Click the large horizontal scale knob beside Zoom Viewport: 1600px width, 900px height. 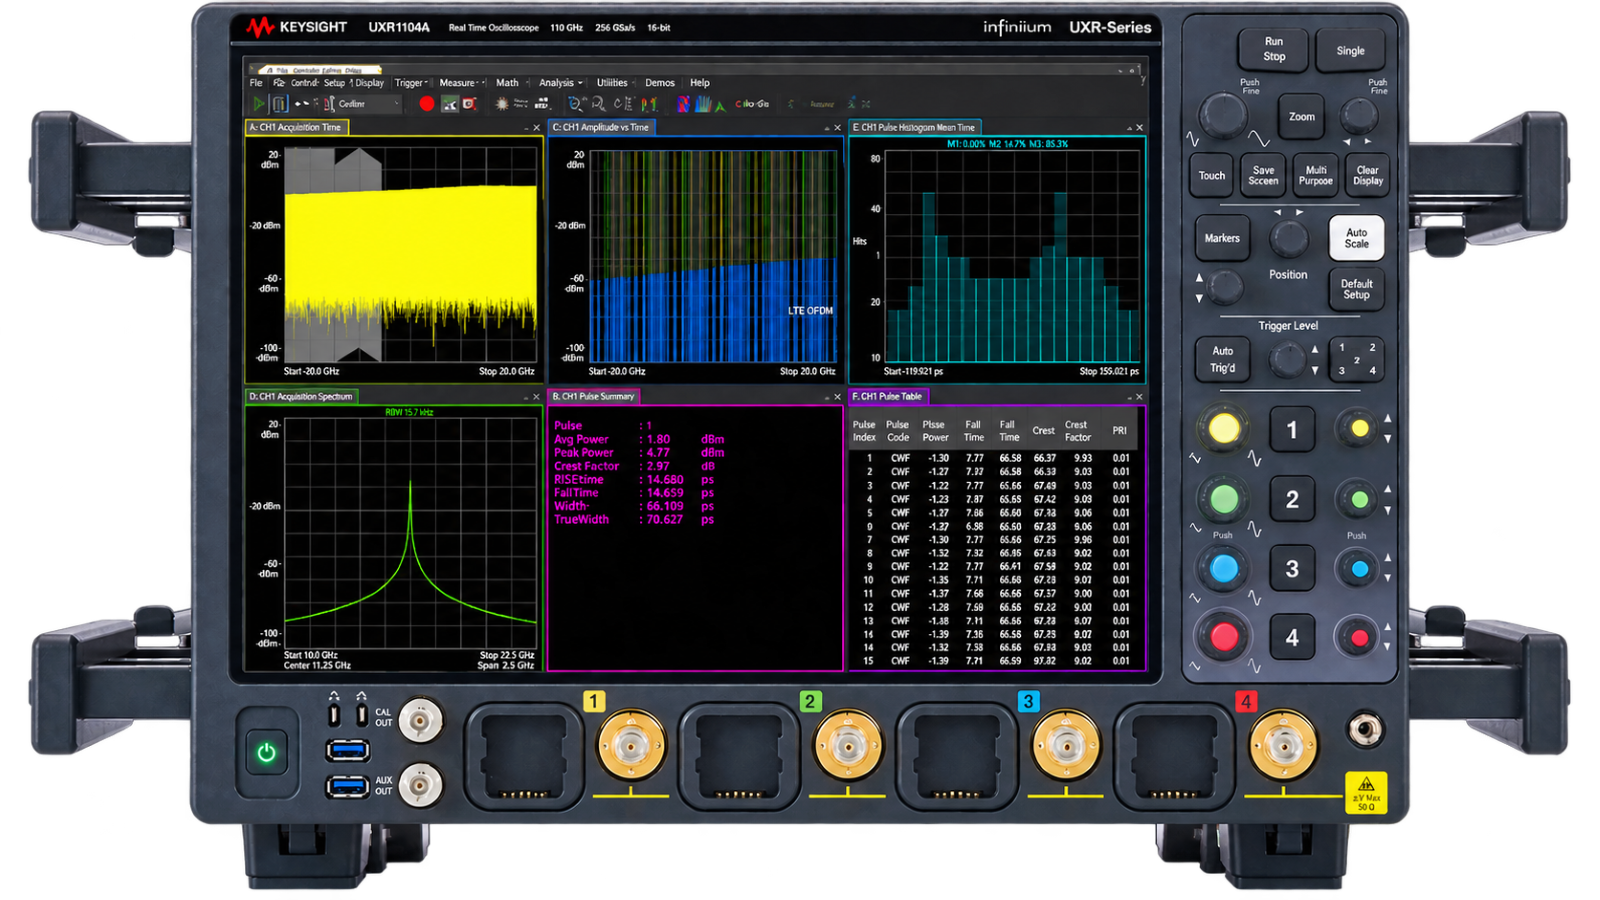(1222, 116)
